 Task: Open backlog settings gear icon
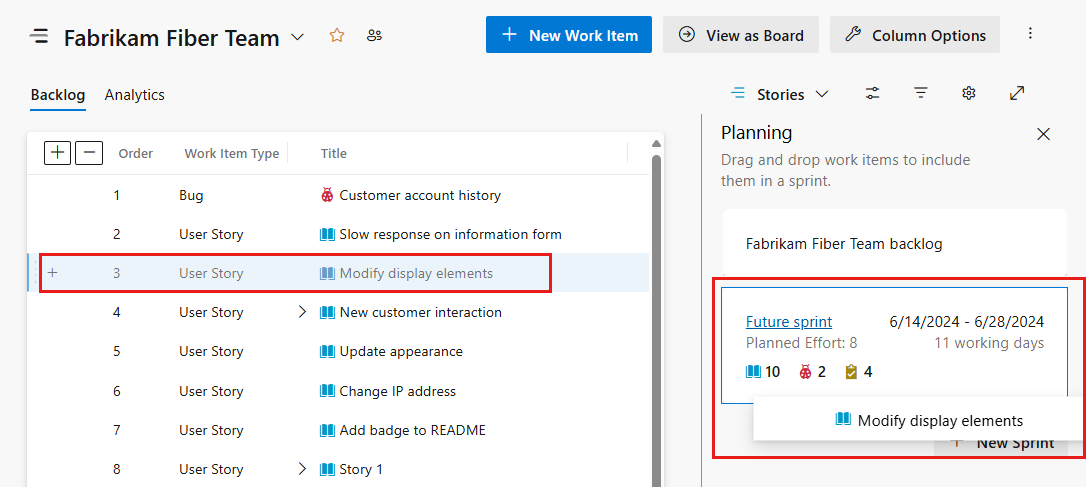pyautogui.click(x=968, y=93)
